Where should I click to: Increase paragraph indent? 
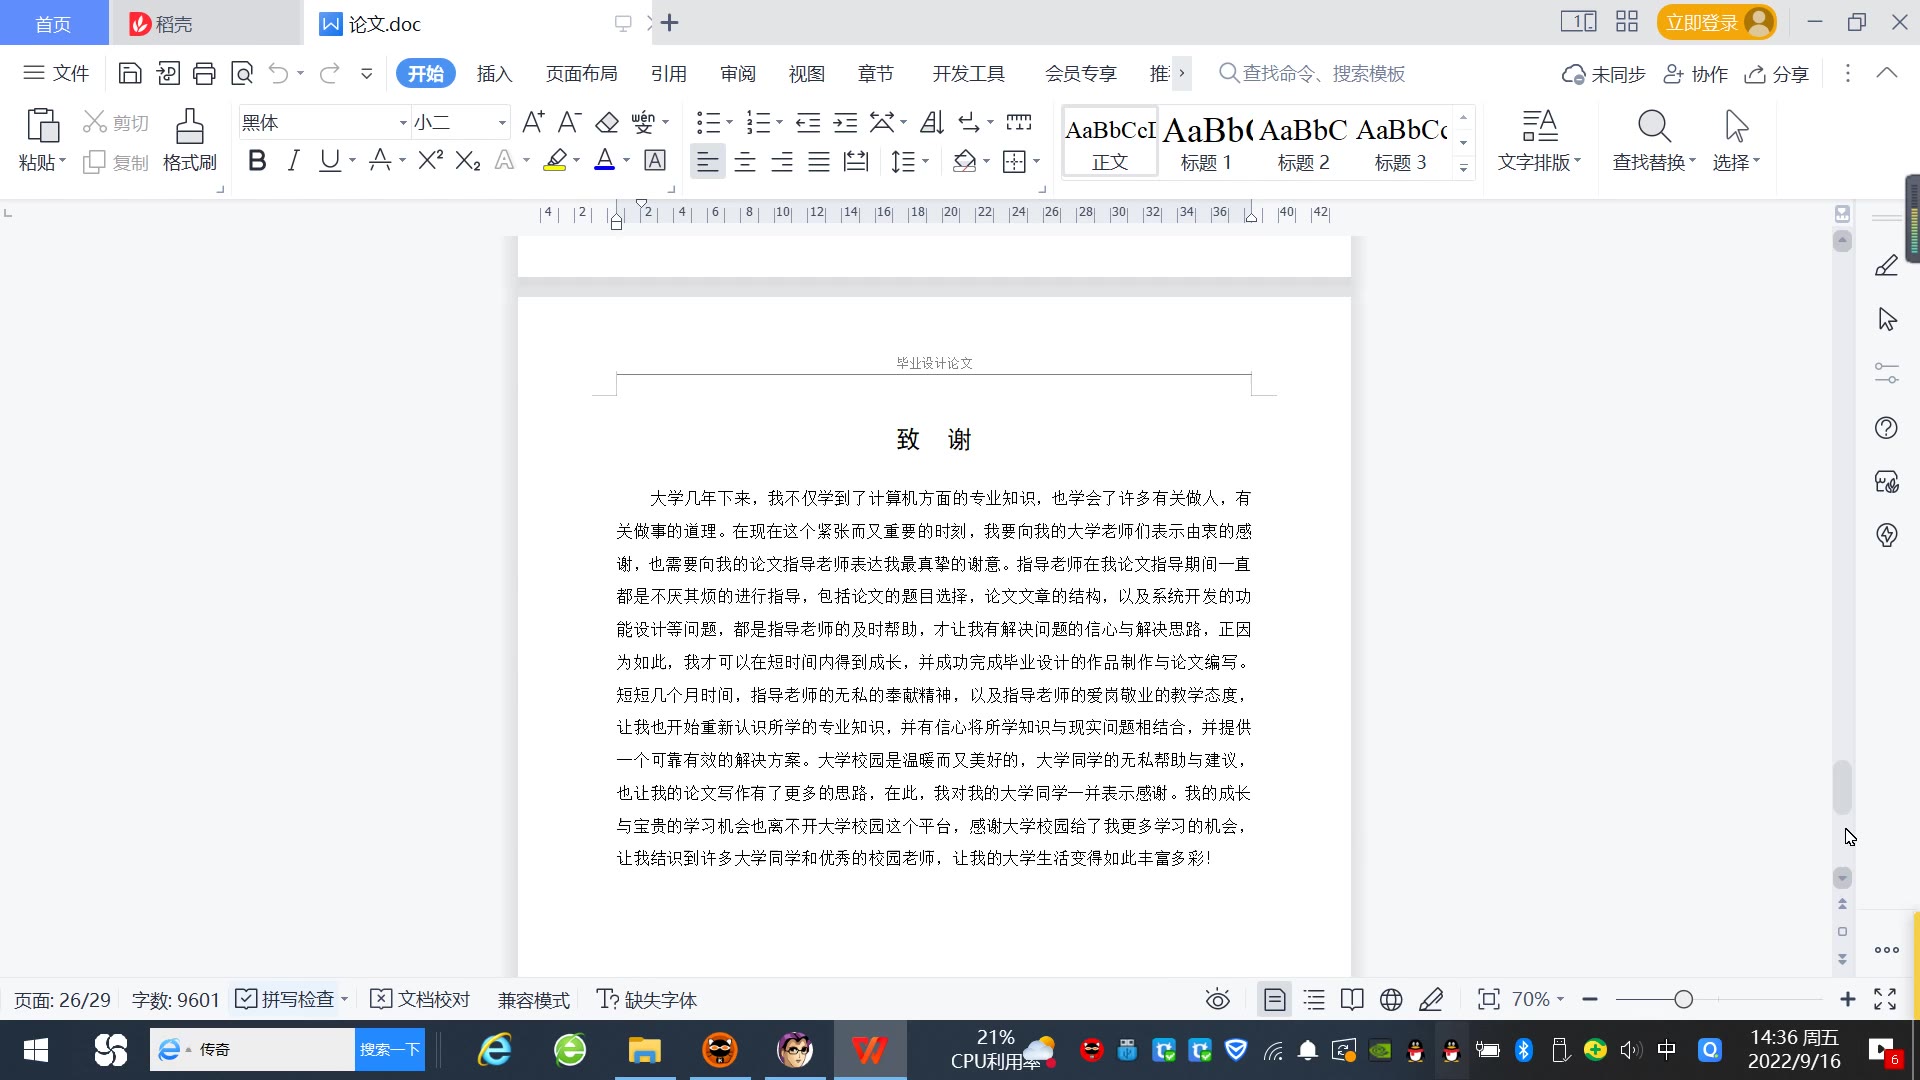tap(846, 122)
